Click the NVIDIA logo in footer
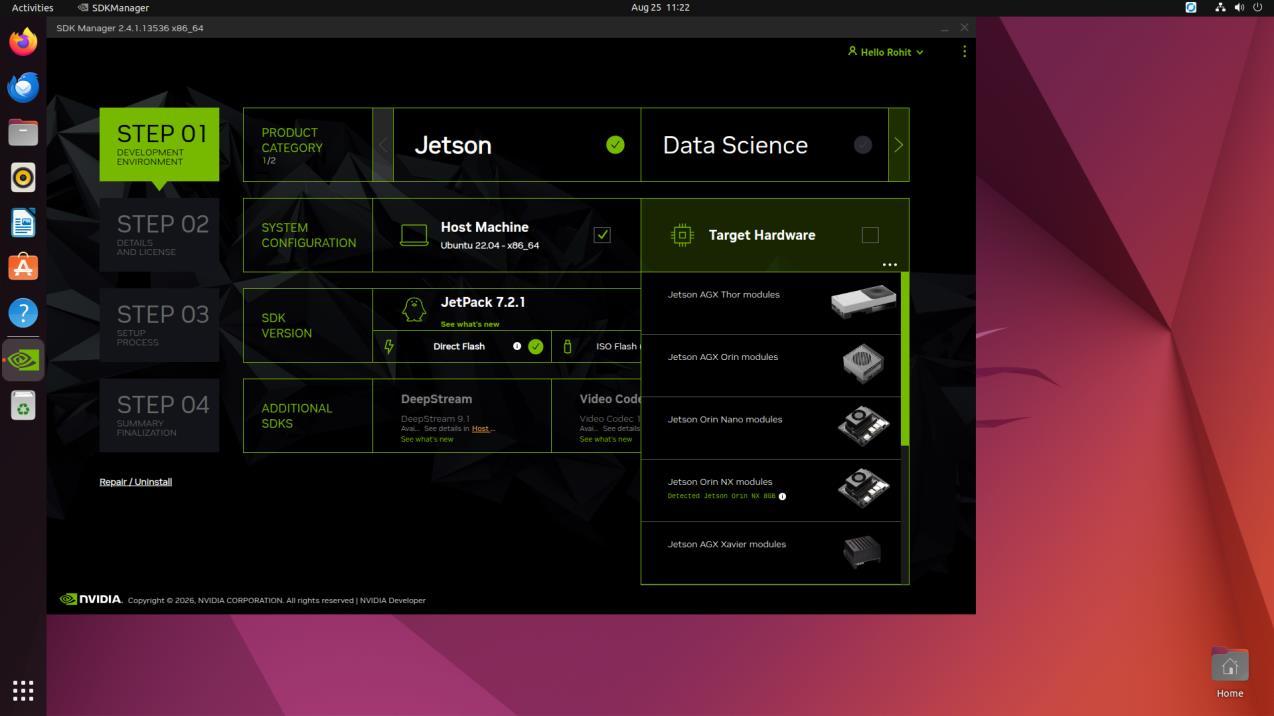Screen dimensions: 1274x716 (90, 599)
